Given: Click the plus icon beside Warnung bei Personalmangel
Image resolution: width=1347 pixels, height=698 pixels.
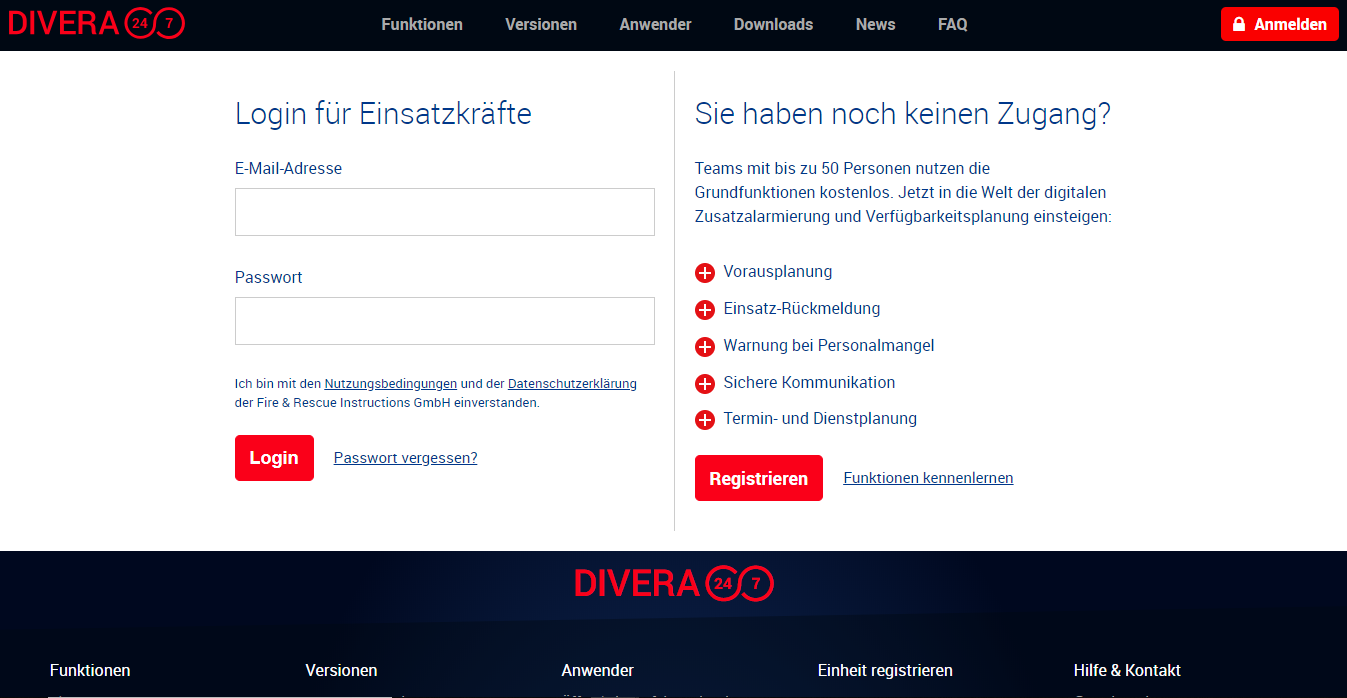Looking at the screenshot, I should pyautogui.click(x=705, y=347).
